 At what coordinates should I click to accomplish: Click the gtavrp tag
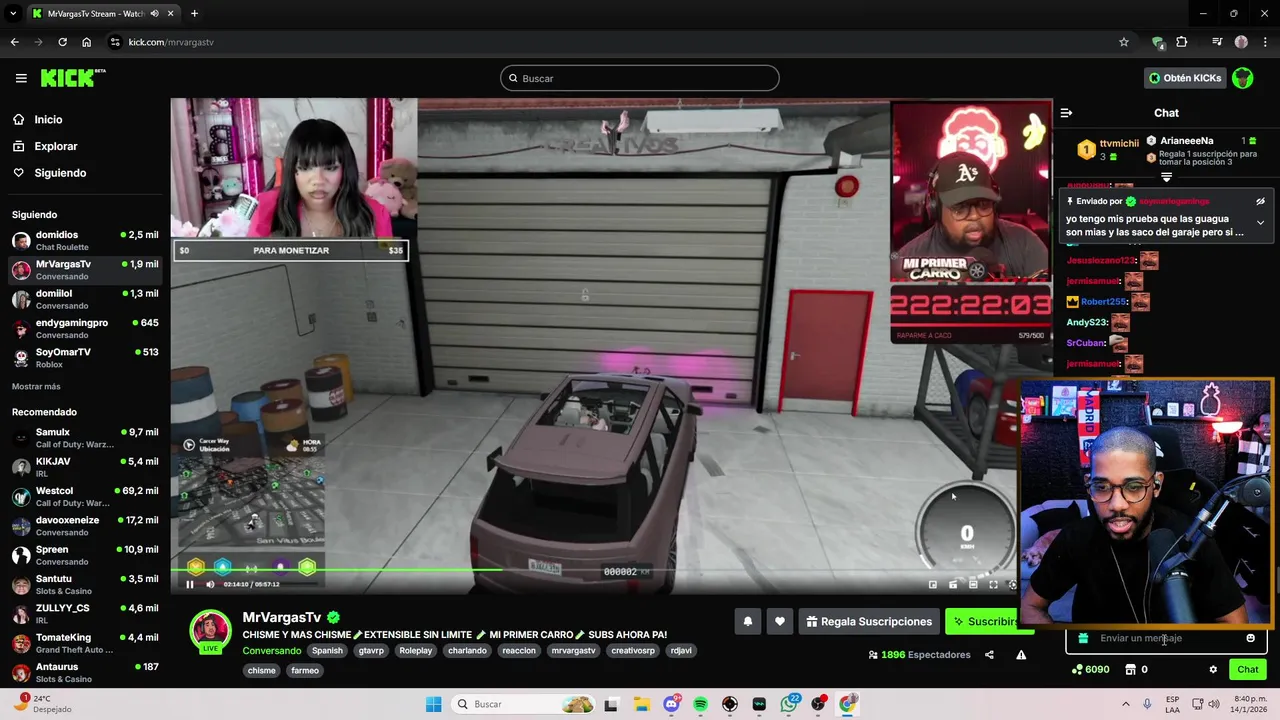(371, 650)
